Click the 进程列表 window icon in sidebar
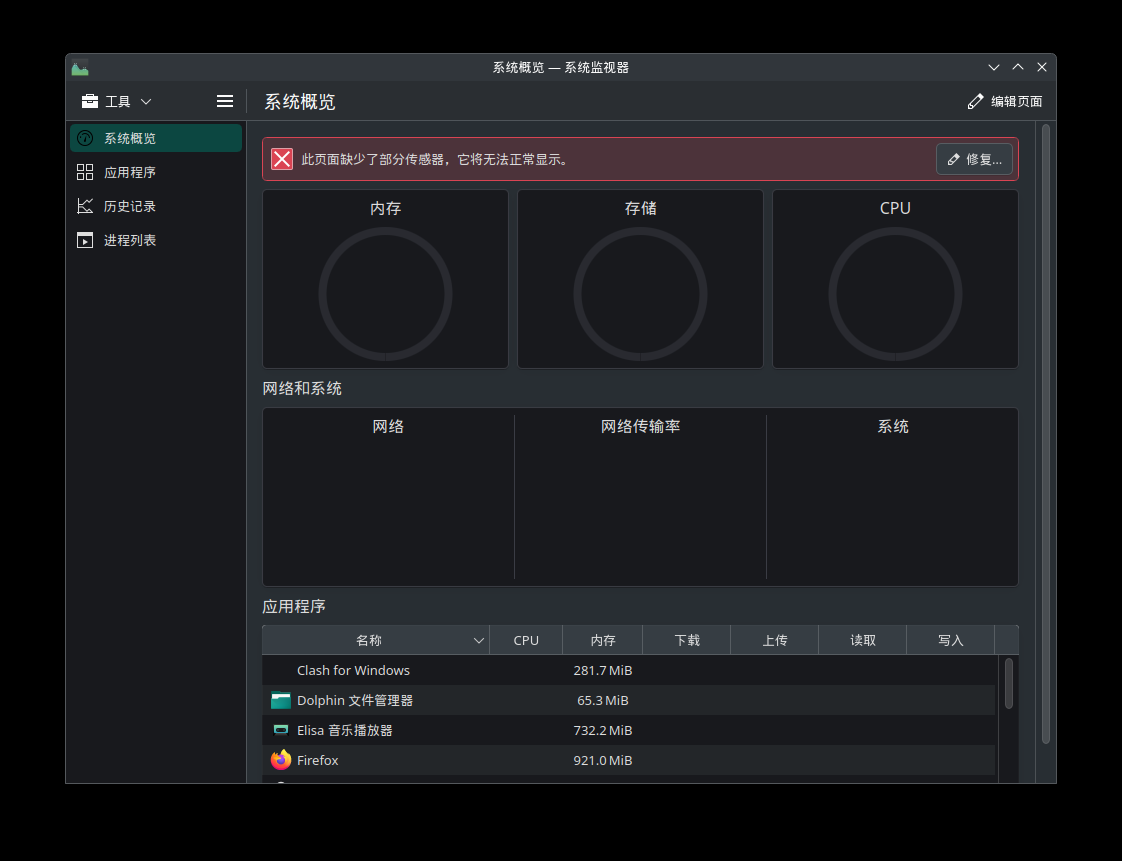This screenshot has height=861, width=1122. tap(85, 240)
